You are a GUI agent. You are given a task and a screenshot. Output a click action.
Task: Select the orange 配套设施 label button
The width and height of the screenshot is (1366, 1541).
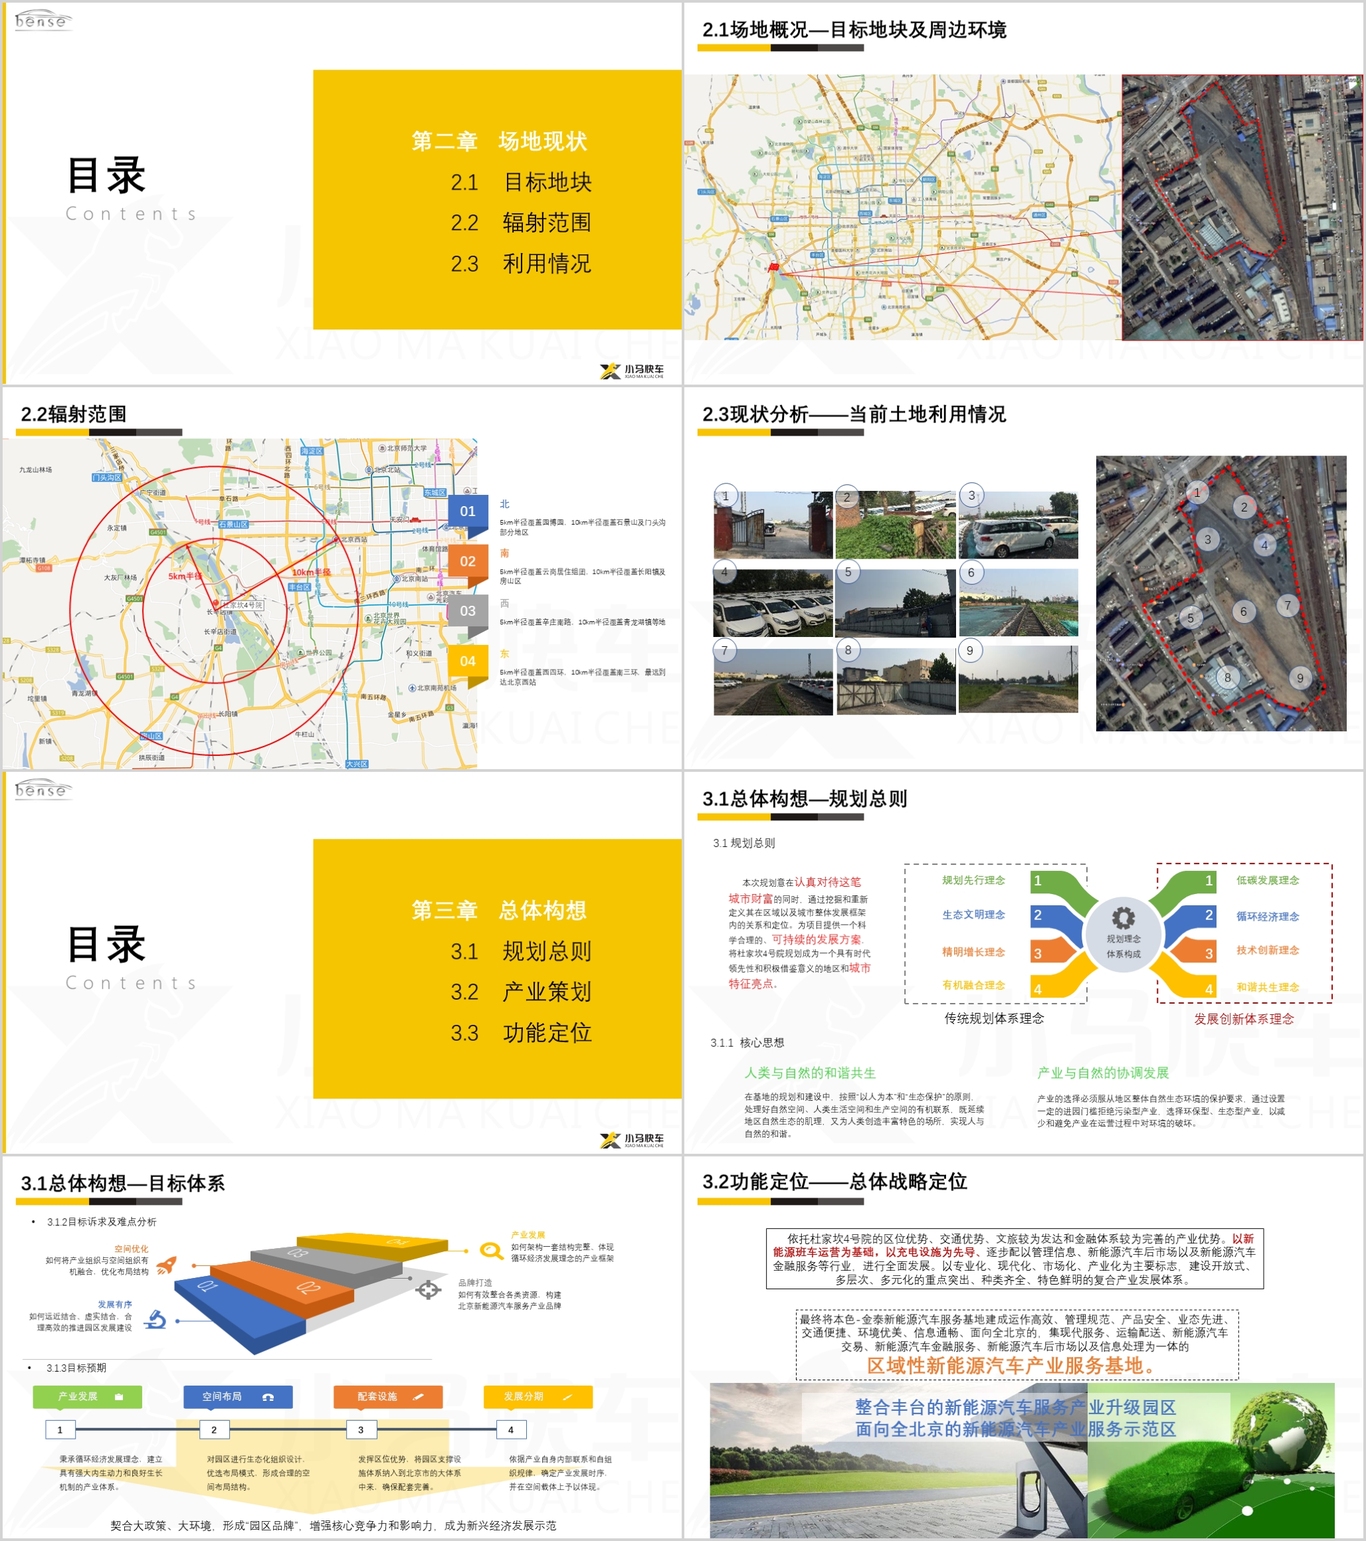pos(388,1397)
